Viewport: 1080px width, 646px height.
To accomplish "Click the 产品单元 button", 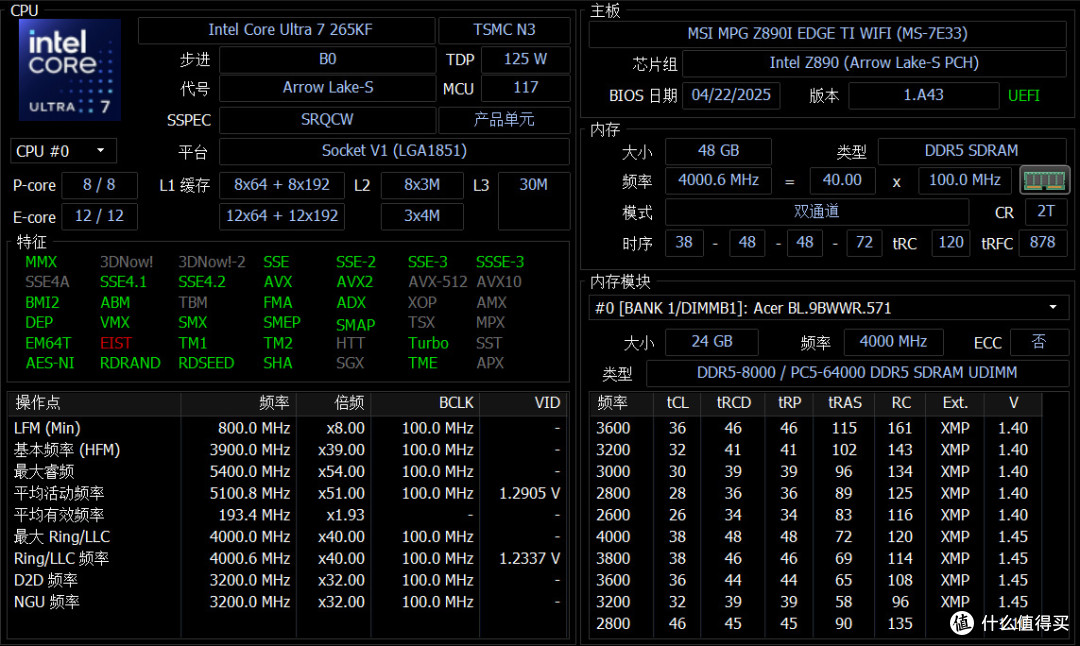I will (x=504, y=120).
